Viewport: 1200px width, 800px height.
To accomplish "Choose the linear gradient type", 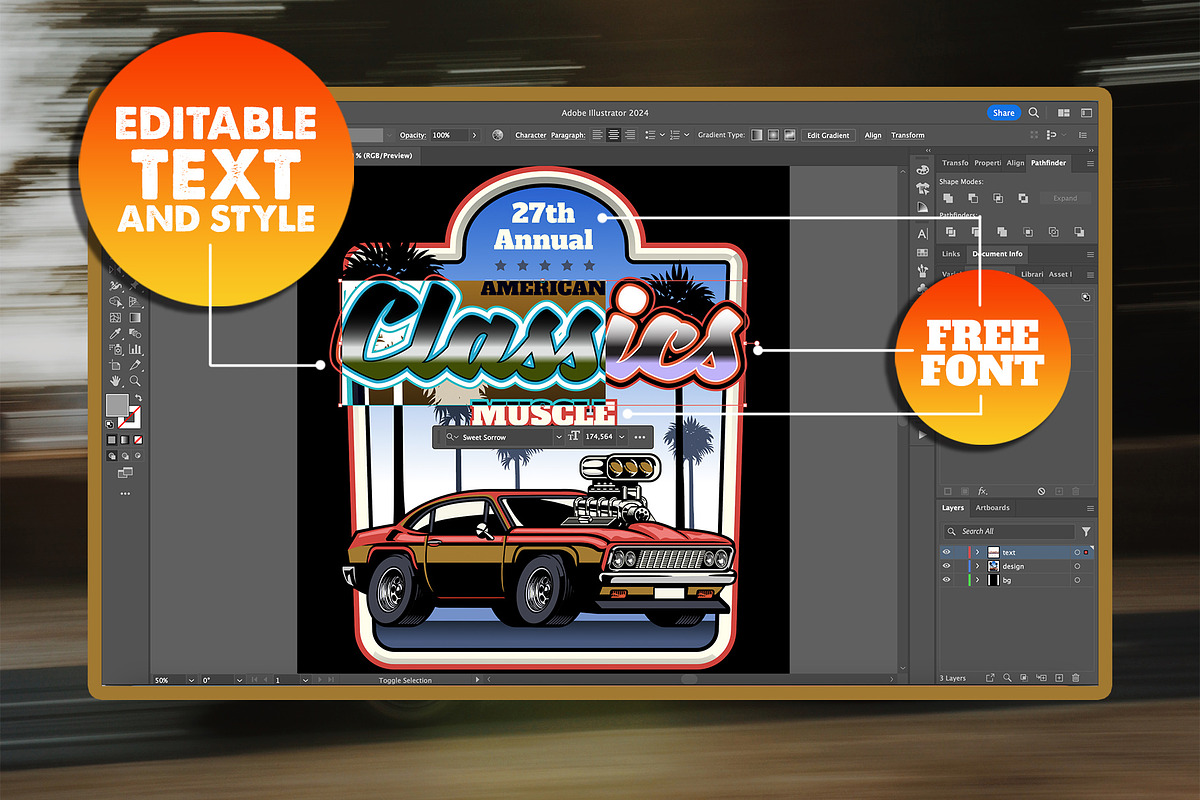I will click(757, 135).
